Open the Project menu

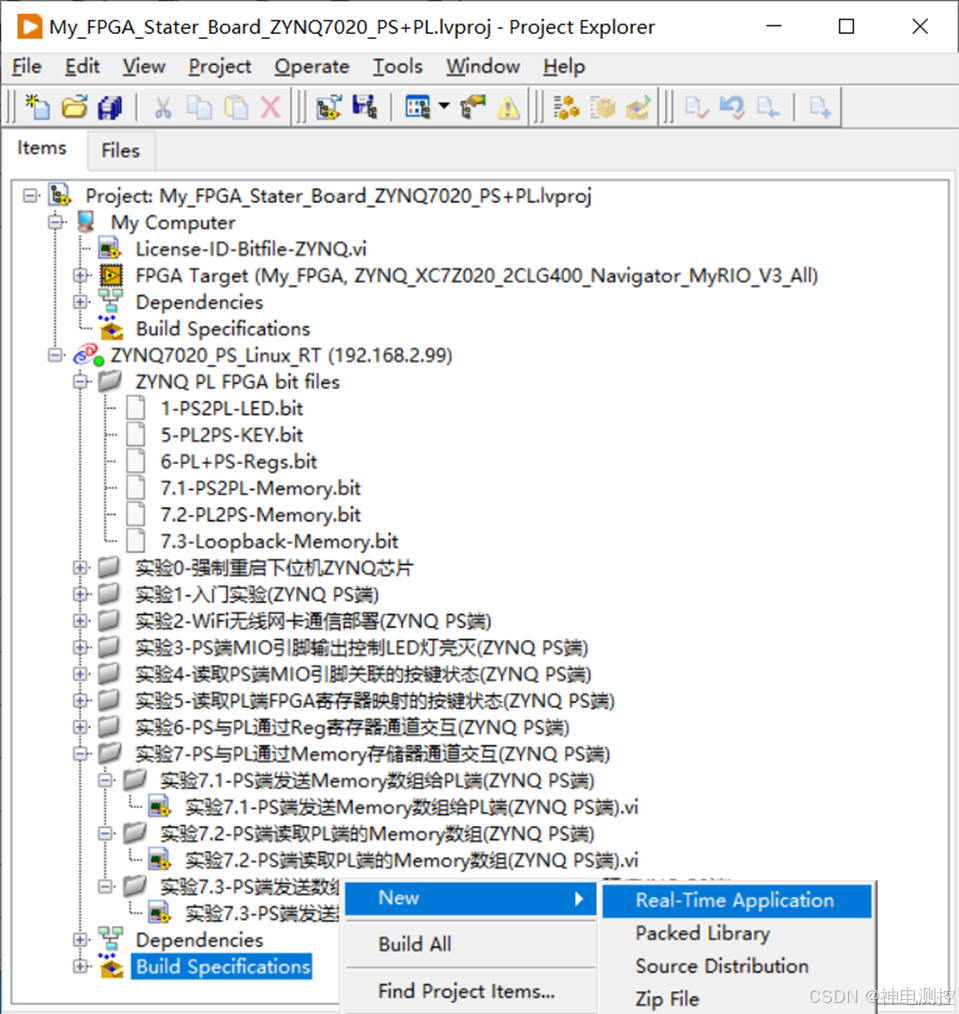(x=219, y=67)
